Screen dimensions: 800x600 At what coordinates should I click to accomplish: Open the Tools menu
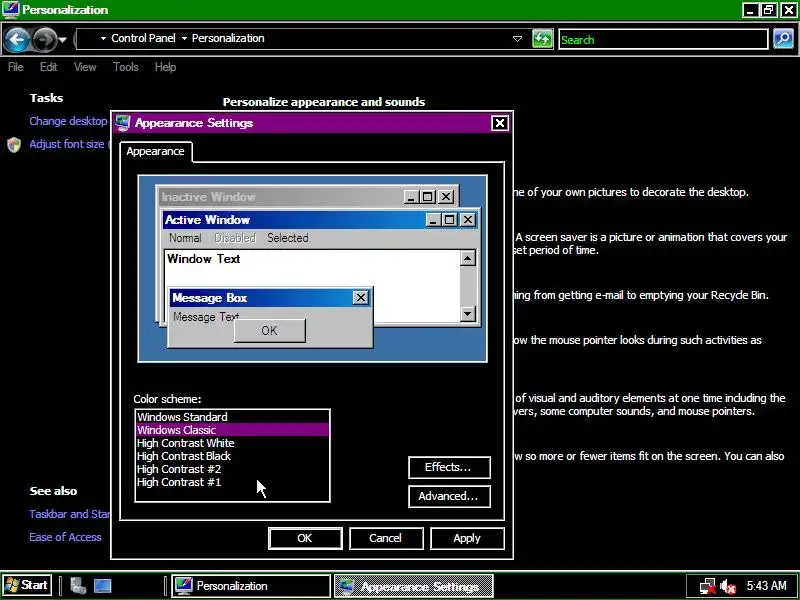126,67
